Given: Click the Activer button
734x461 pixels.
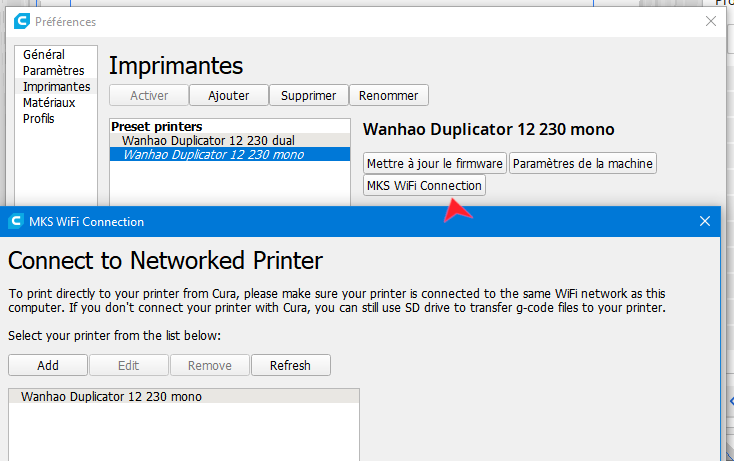Looking at the screenshot, I should [149, 95].
